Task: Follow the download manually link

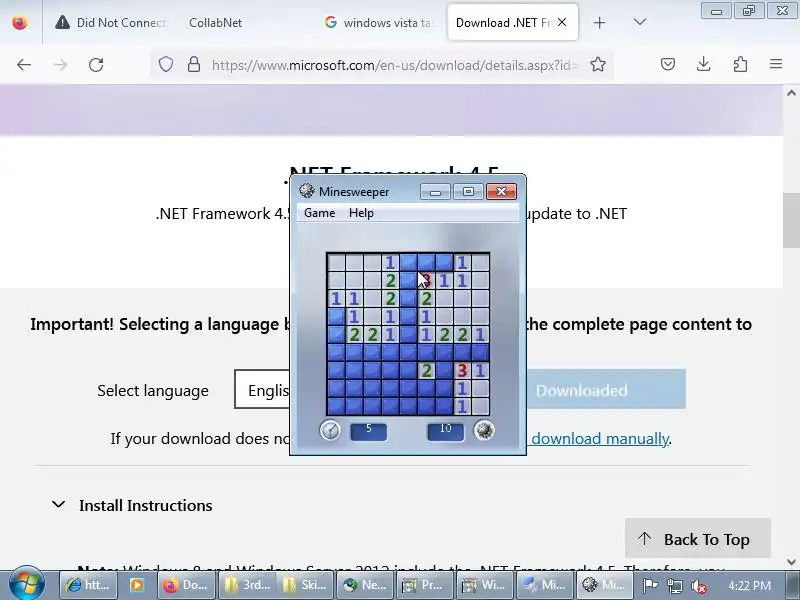Action: (600, 439)
